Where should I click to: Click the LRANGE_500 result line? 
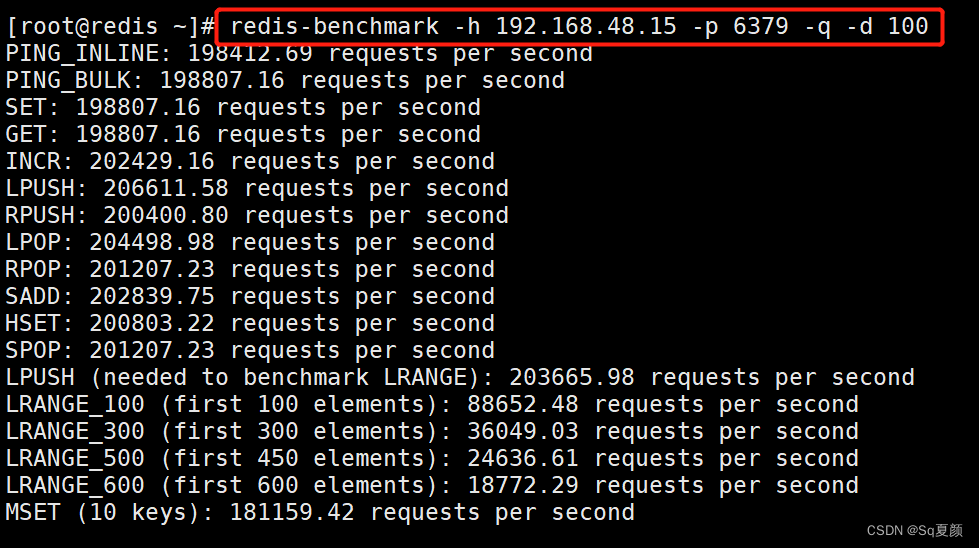click(432, 458)
